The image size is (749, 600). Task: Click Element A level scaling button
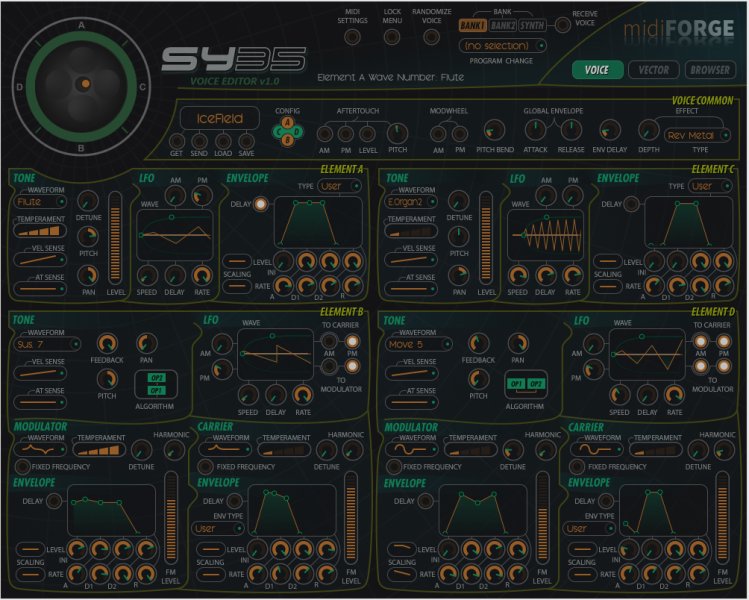[x=237, y=261]
